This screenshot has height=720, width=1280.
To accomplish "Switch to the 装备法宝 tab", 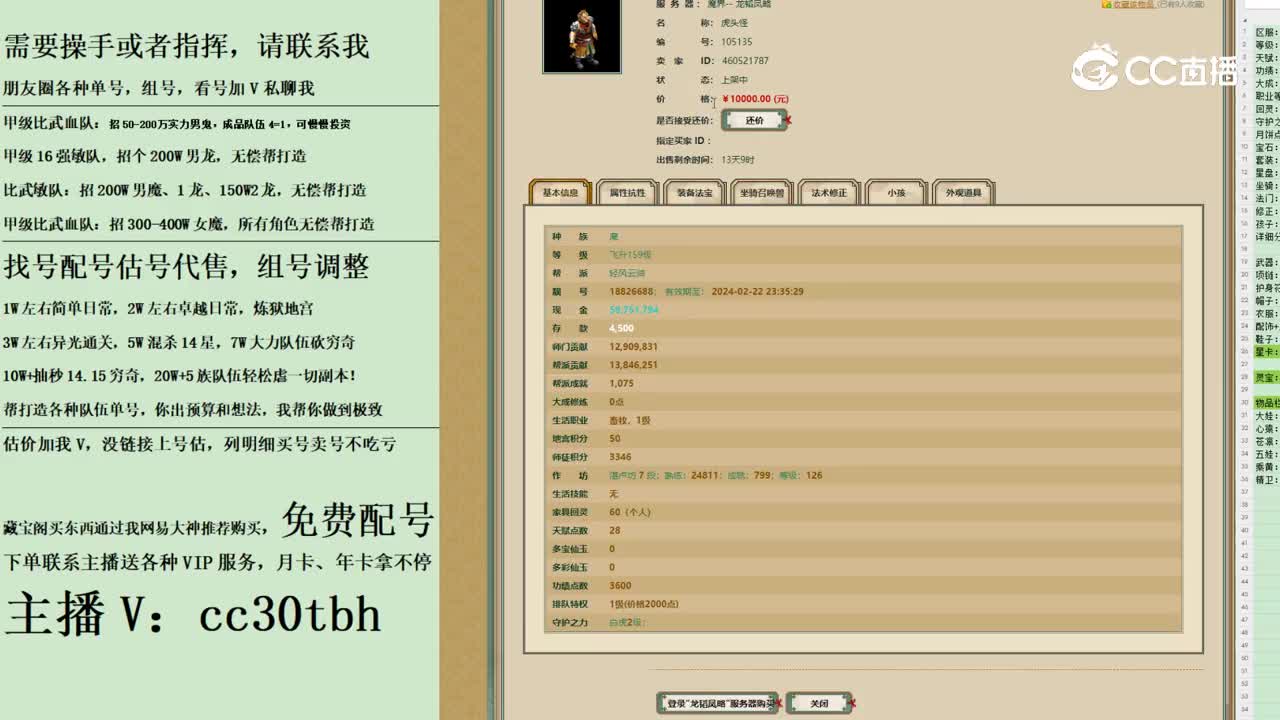I will (694, 192).
